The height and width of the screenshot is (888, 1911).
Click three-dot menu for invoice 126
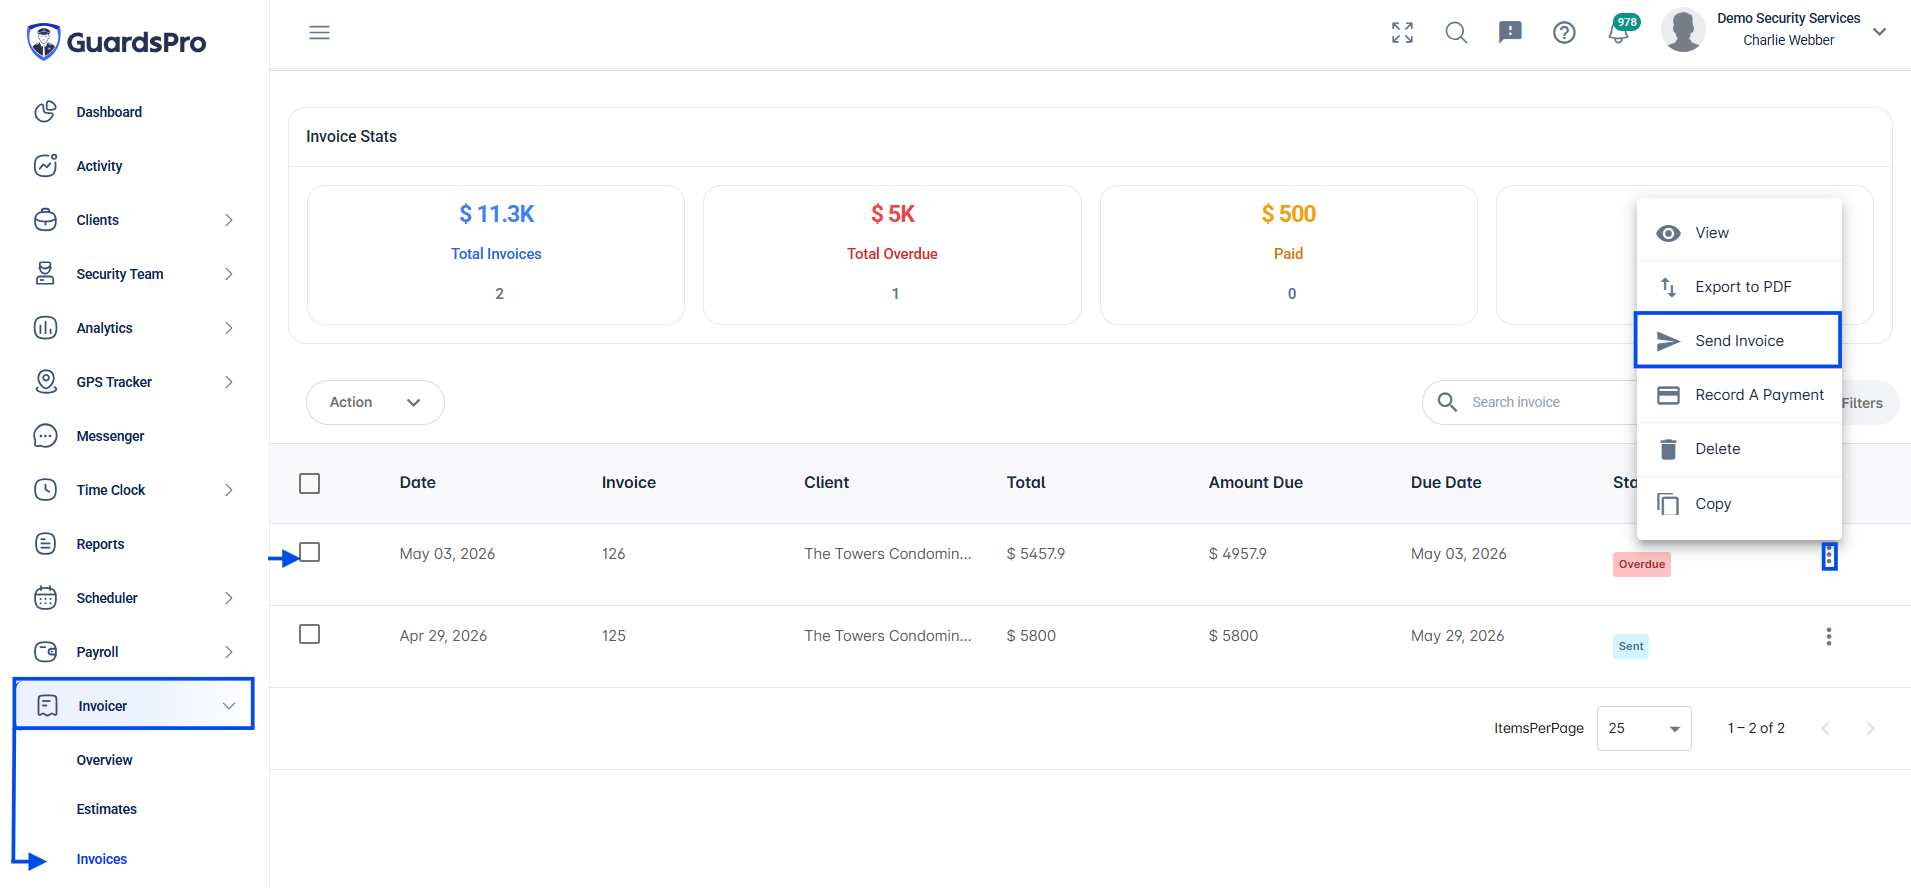(1829, 556)
